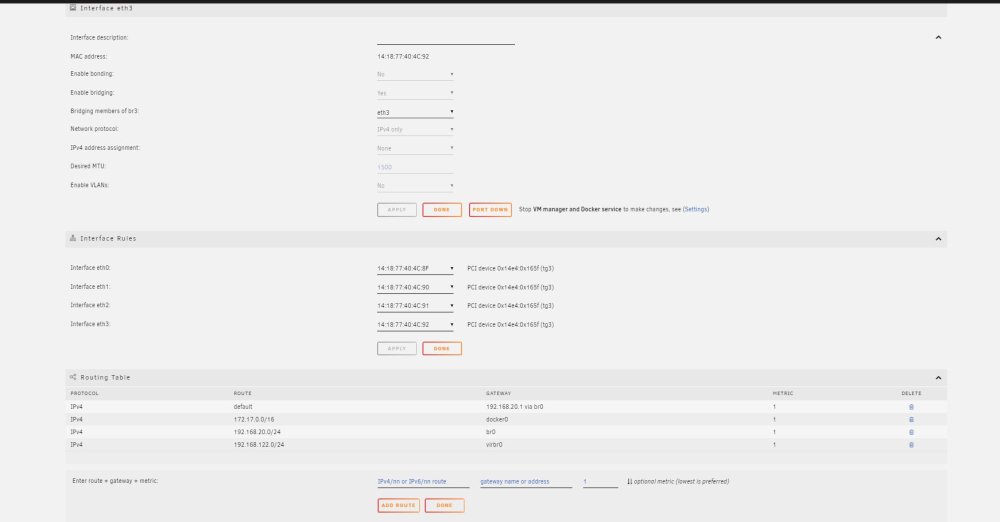Click the Port Down button
This screenshot has height=522, width=1000.
click(490, 209)
